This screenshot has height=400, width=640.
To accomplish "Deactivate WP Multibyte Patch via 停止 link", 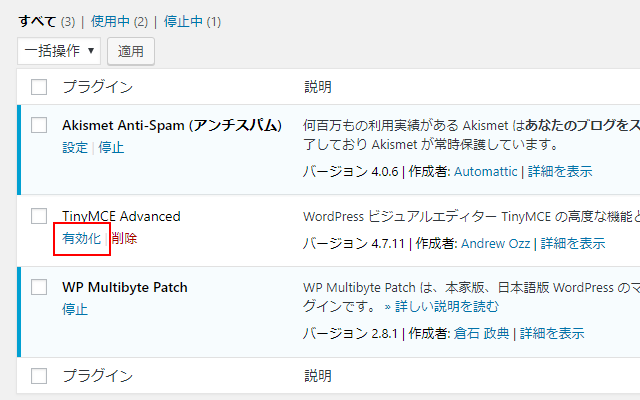I will 75,309.
